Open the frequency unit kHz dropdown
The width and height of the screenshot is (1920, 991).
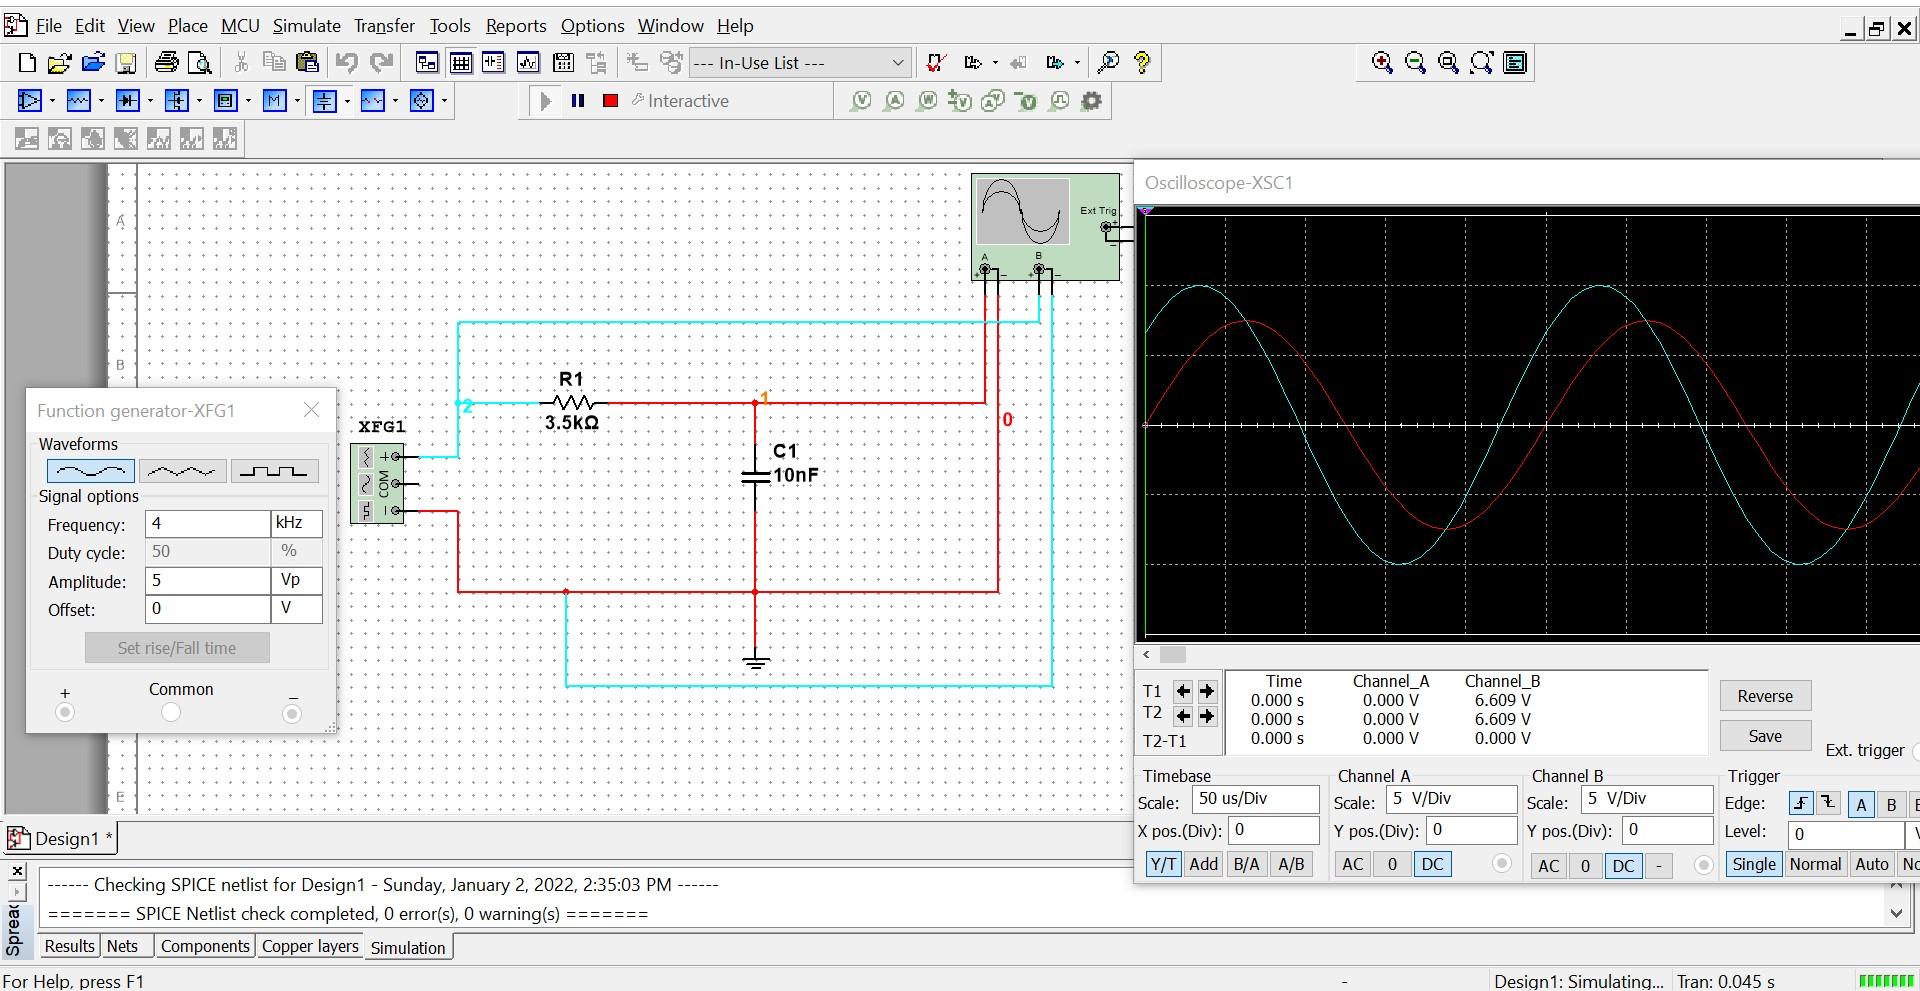click(296, 523)
